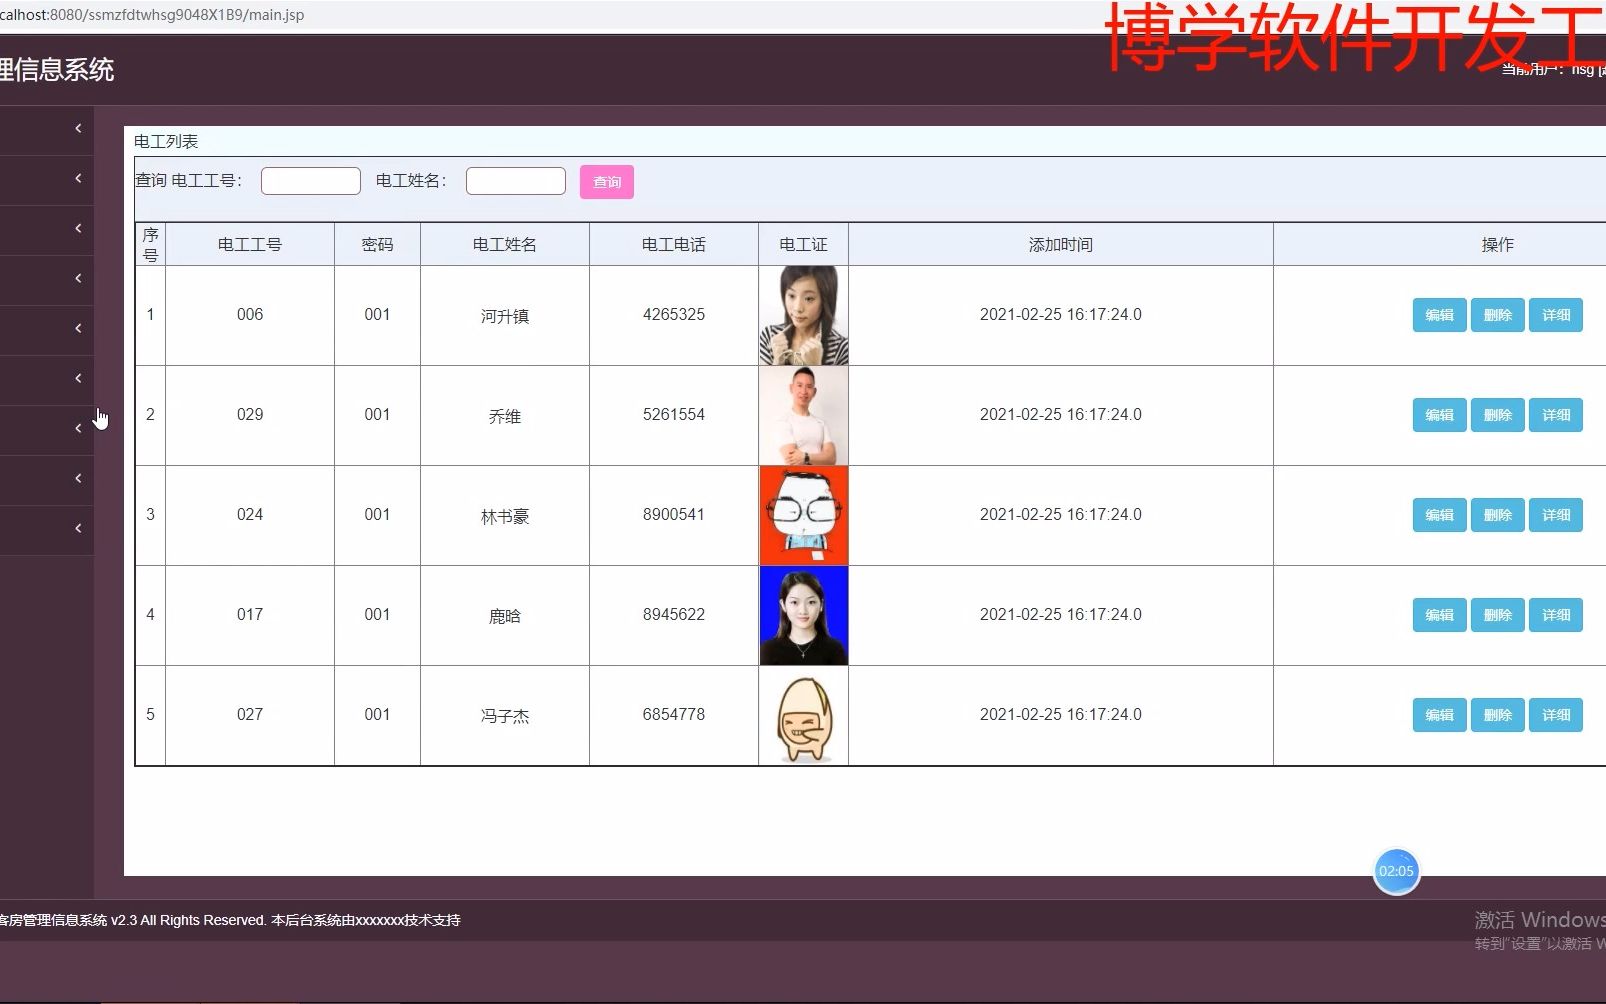Open 林书豪's cartoon certificate image
The height and width of the screenshot is (1004, 1606).
coord(804,515)
